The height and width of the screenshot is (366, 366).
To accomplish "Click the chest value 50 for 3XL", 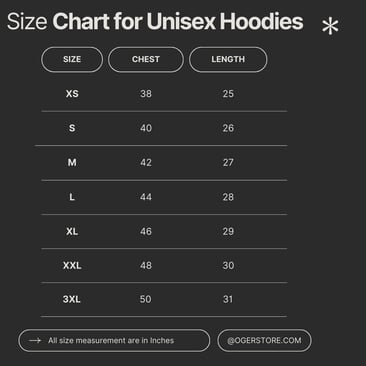I will [146, 299].
